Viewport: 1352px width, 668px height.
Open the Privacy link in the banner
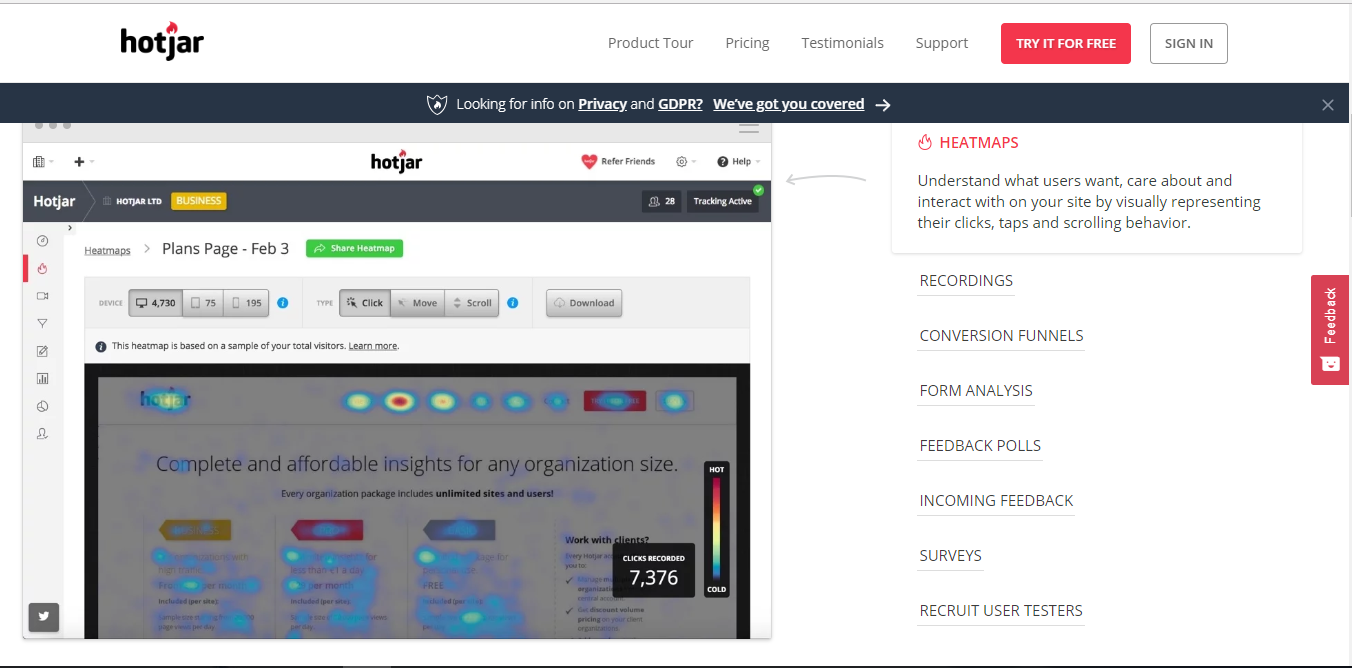pyautogui.click(x=602, y=104)
